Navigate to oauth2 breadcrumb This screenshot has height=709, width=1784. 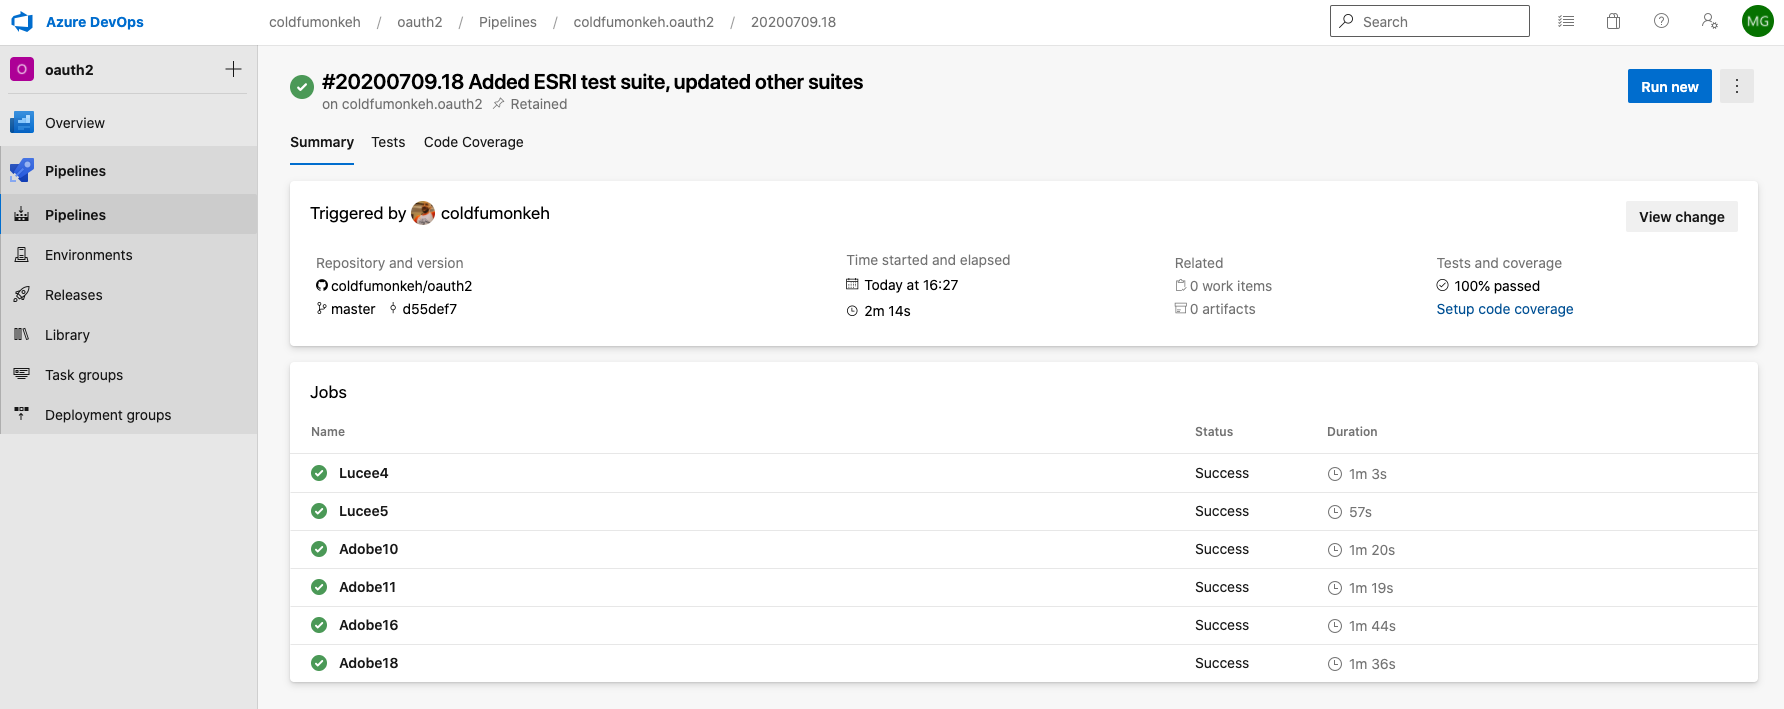pos(420,22)
